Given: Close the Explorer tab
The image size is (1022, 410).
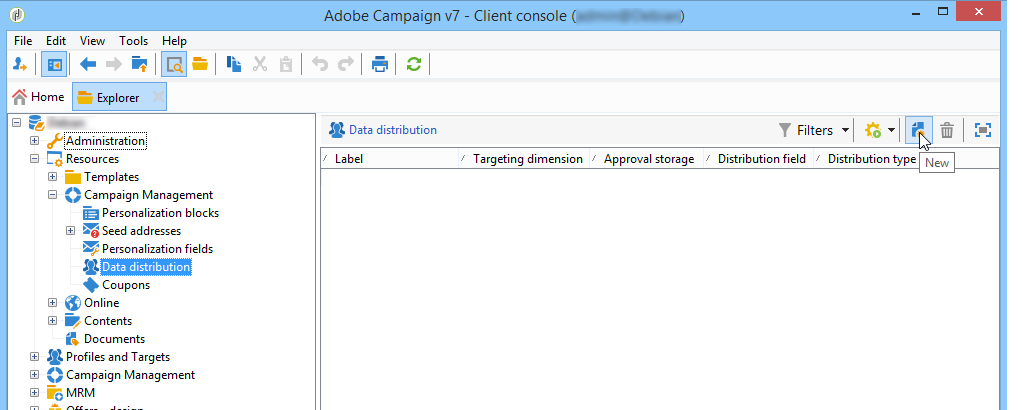Looking at the screenshot, I should click(158, 97).
